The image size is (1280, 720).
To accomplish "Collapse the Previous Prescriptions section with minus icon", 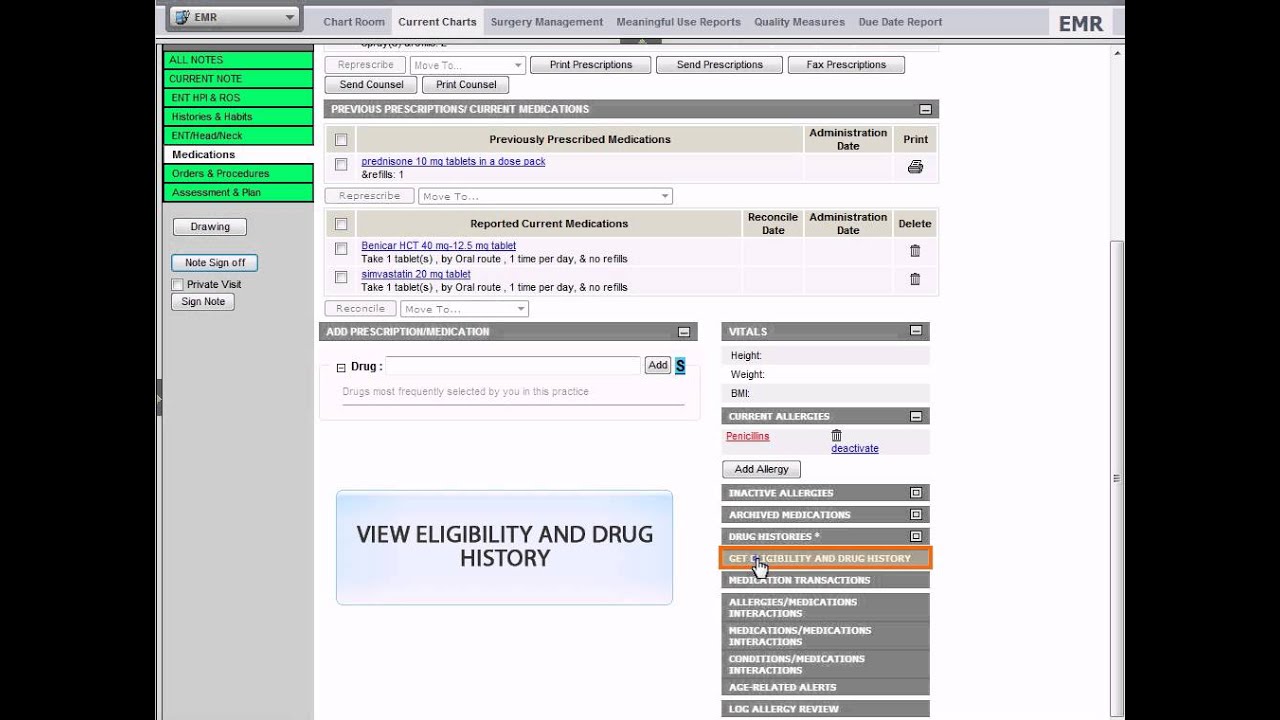I will click(926, 109).
